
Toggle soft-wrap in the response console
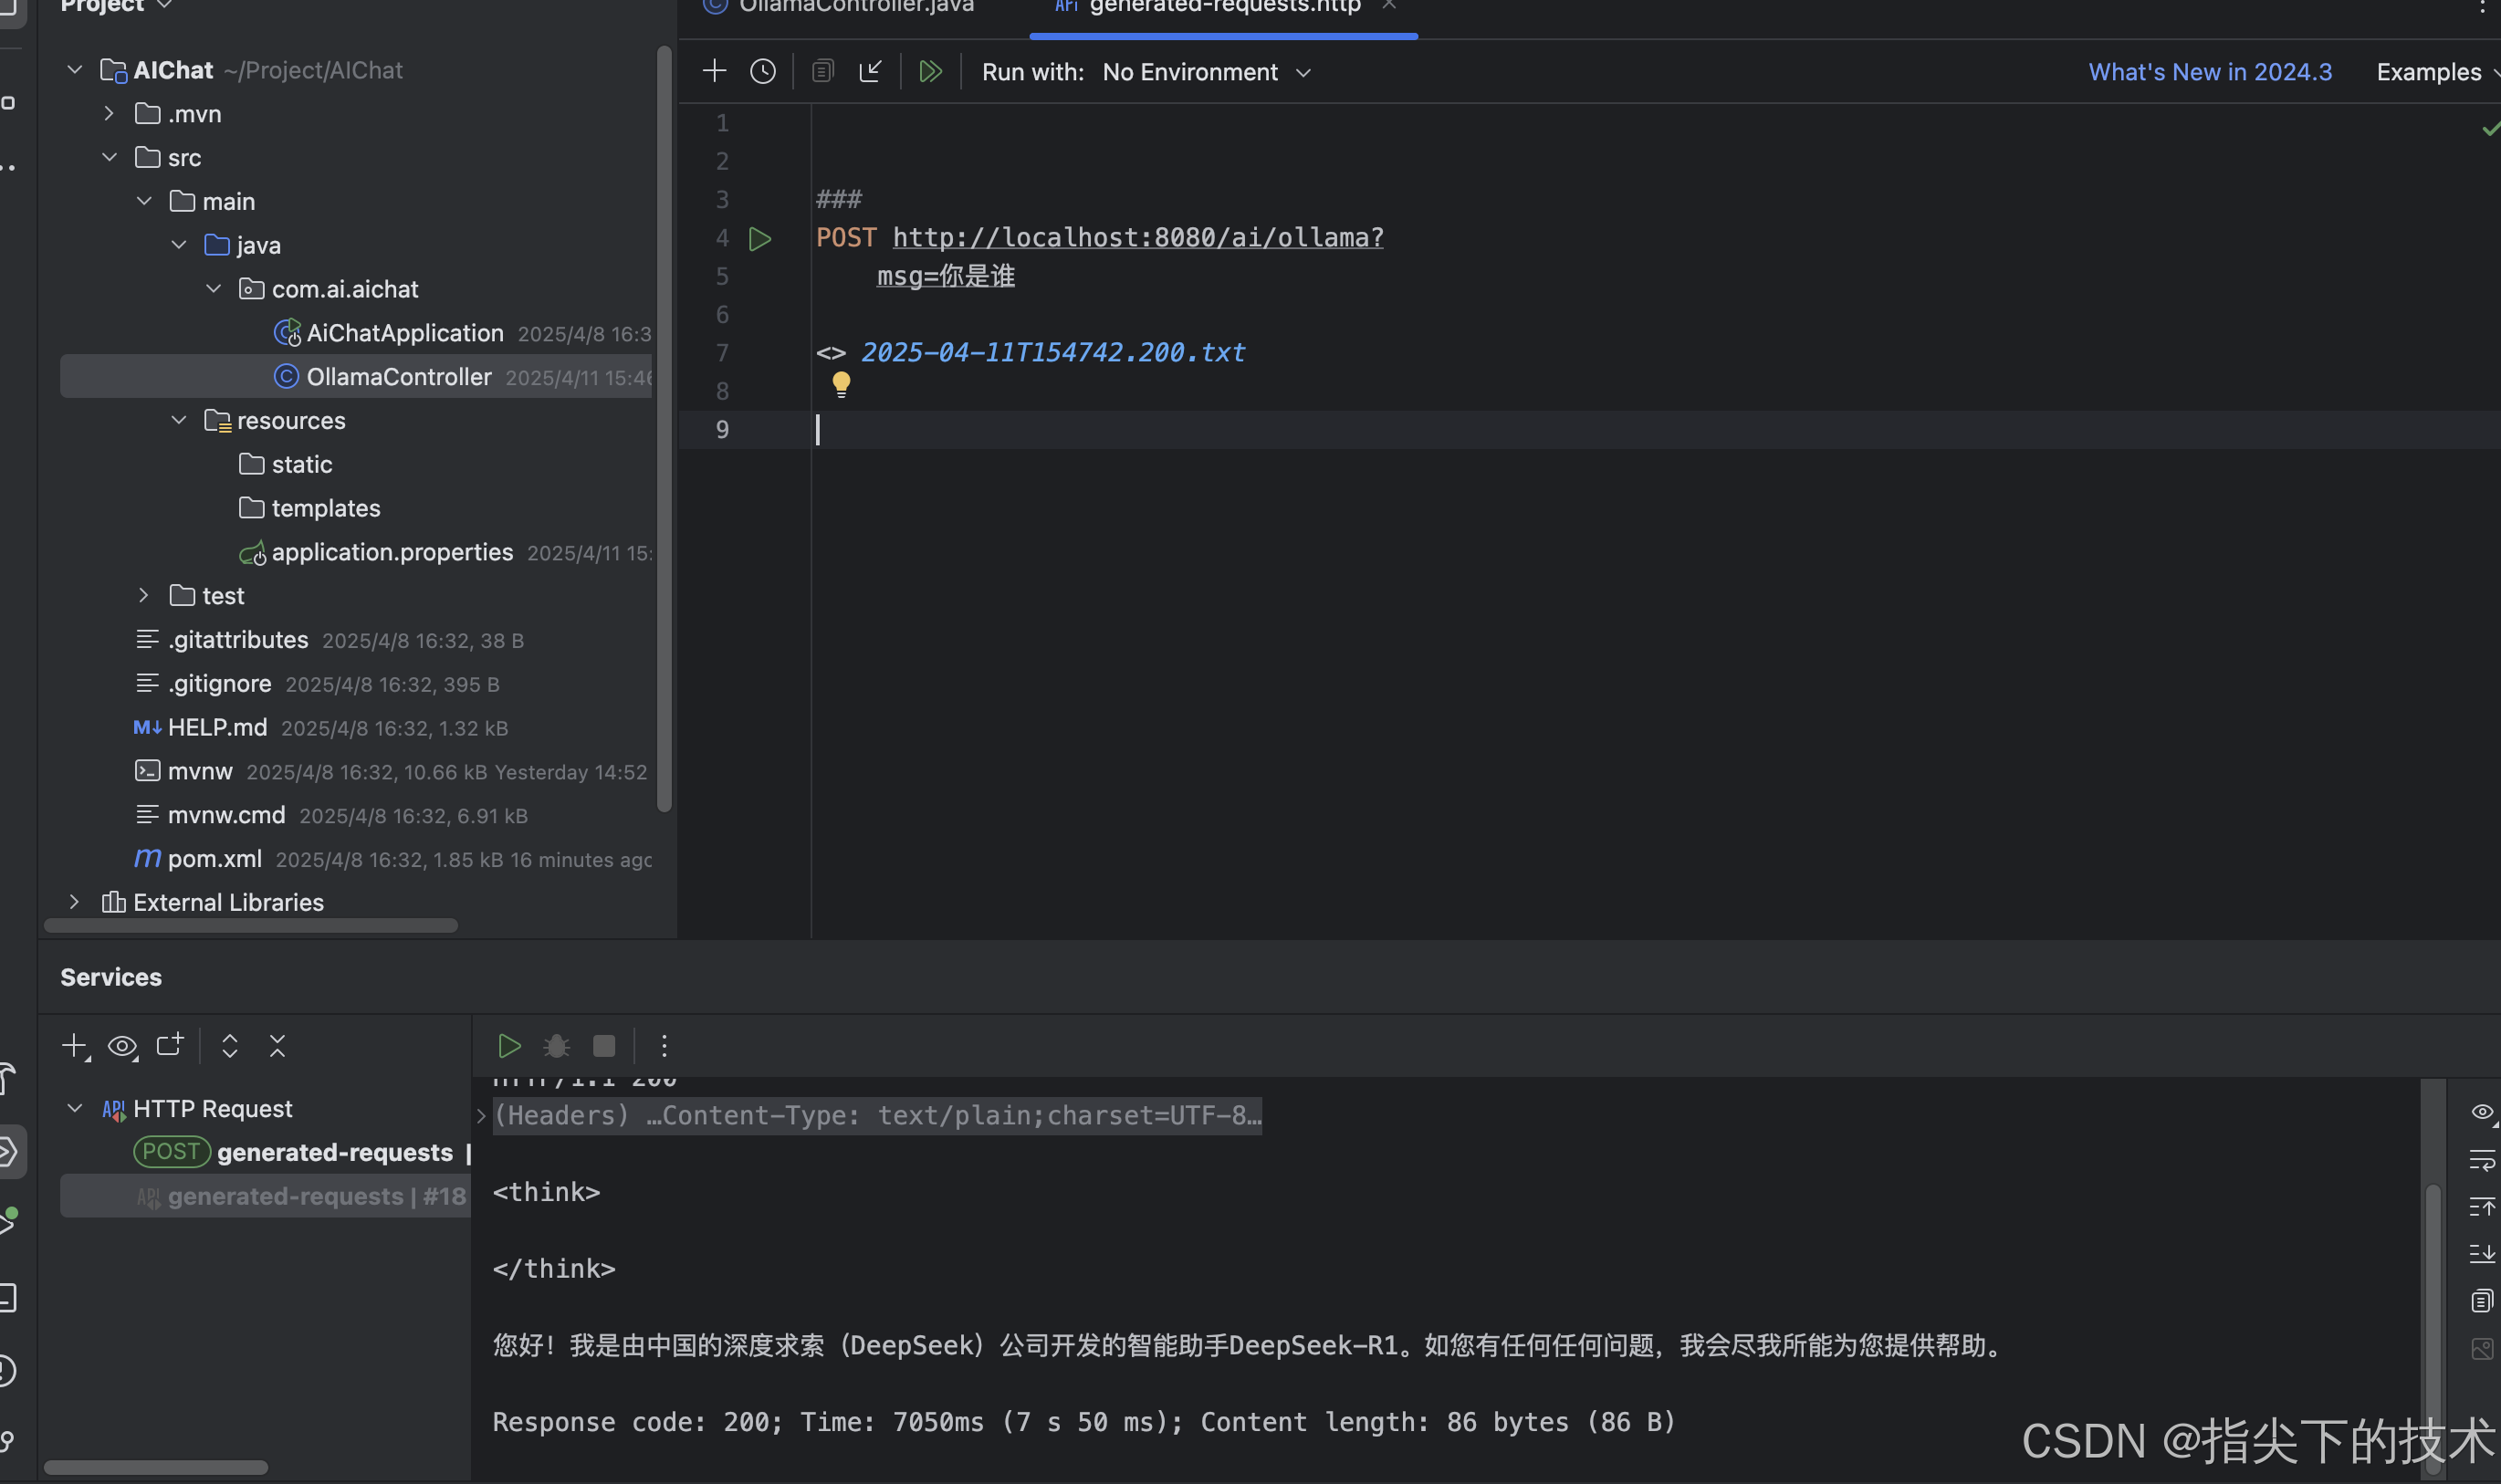(2483, 1160)
